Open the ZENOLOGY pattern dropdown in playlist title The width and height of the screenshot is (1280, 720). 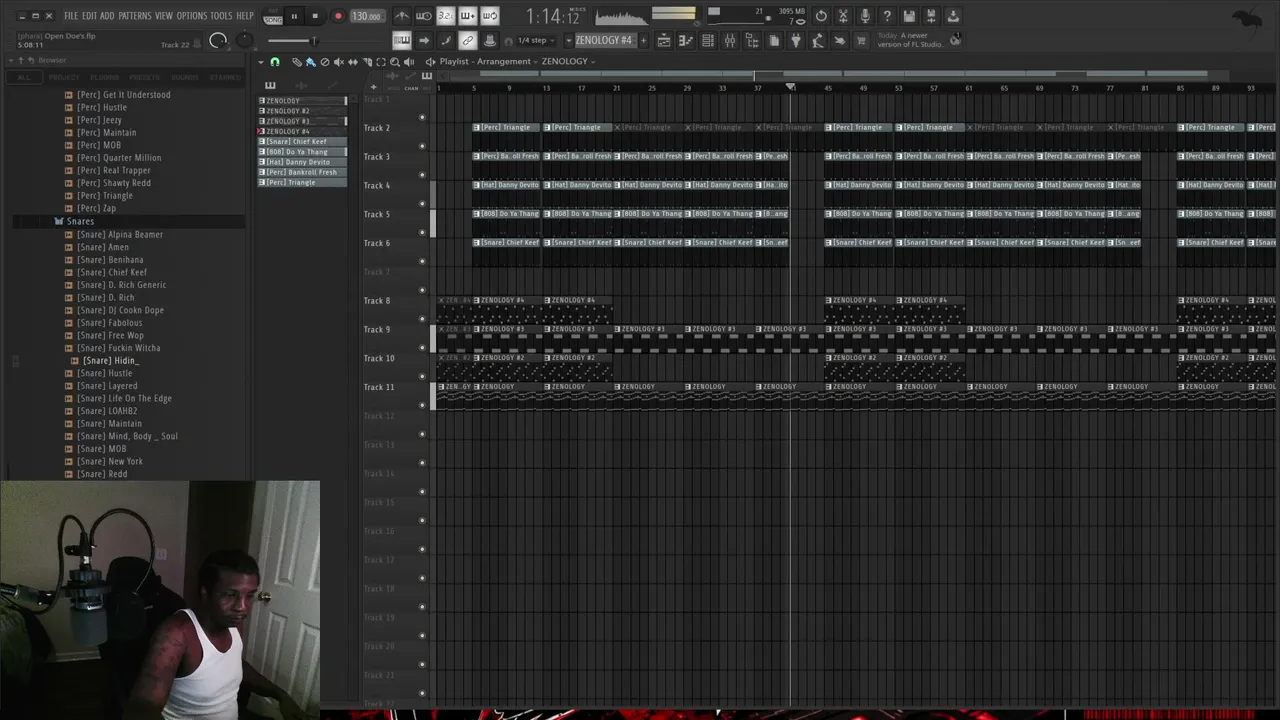pos(568,62)
